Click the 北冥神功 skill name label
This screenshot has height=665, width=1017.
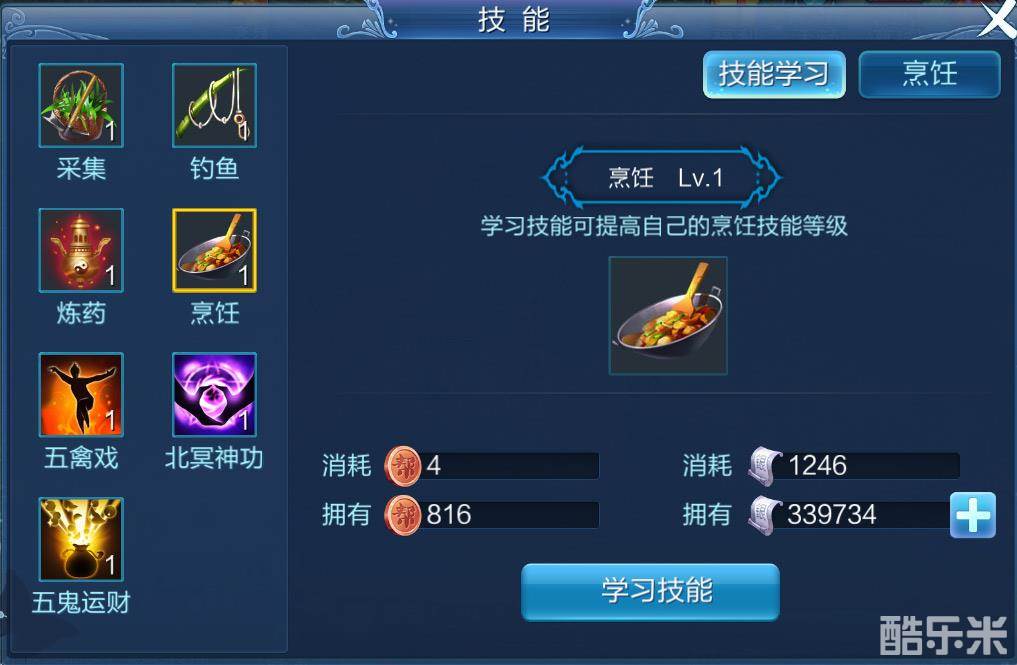214,458
